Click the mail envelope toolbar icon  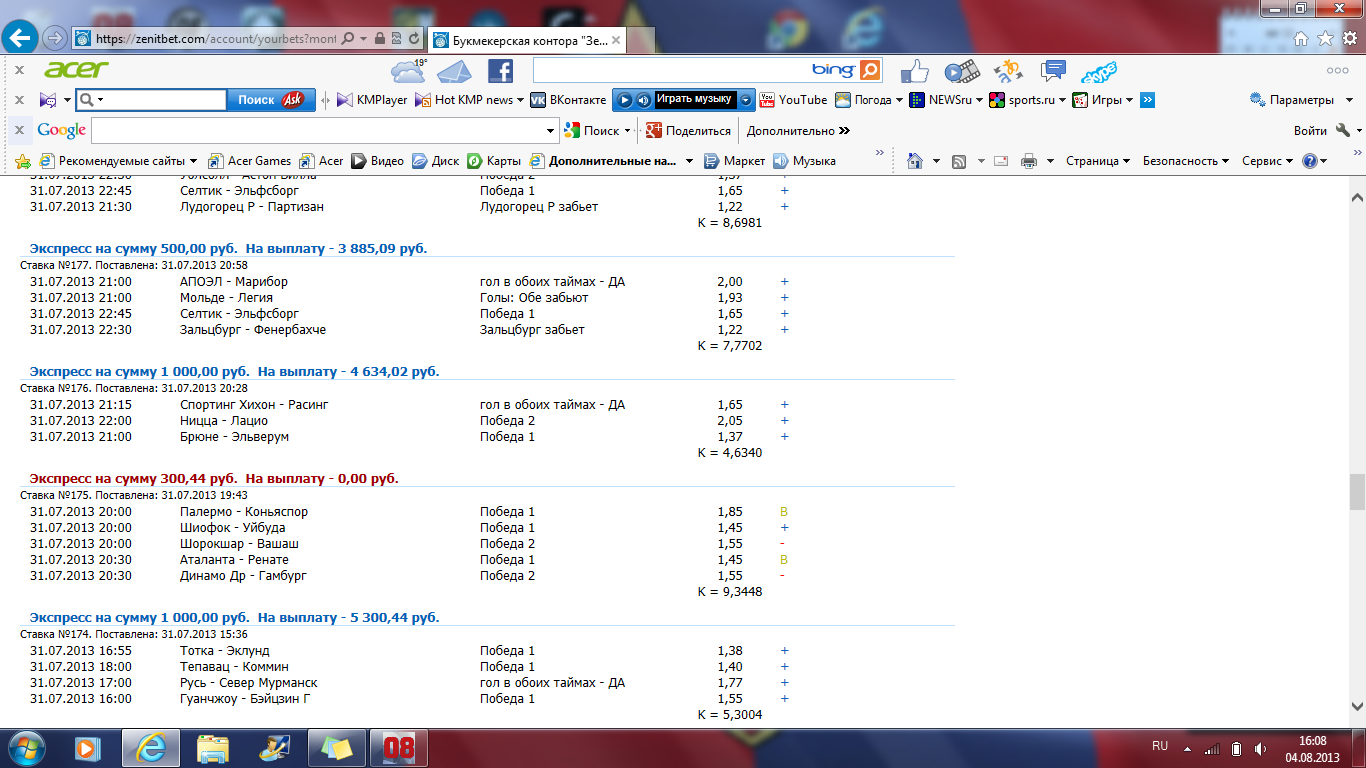(454, 71)
